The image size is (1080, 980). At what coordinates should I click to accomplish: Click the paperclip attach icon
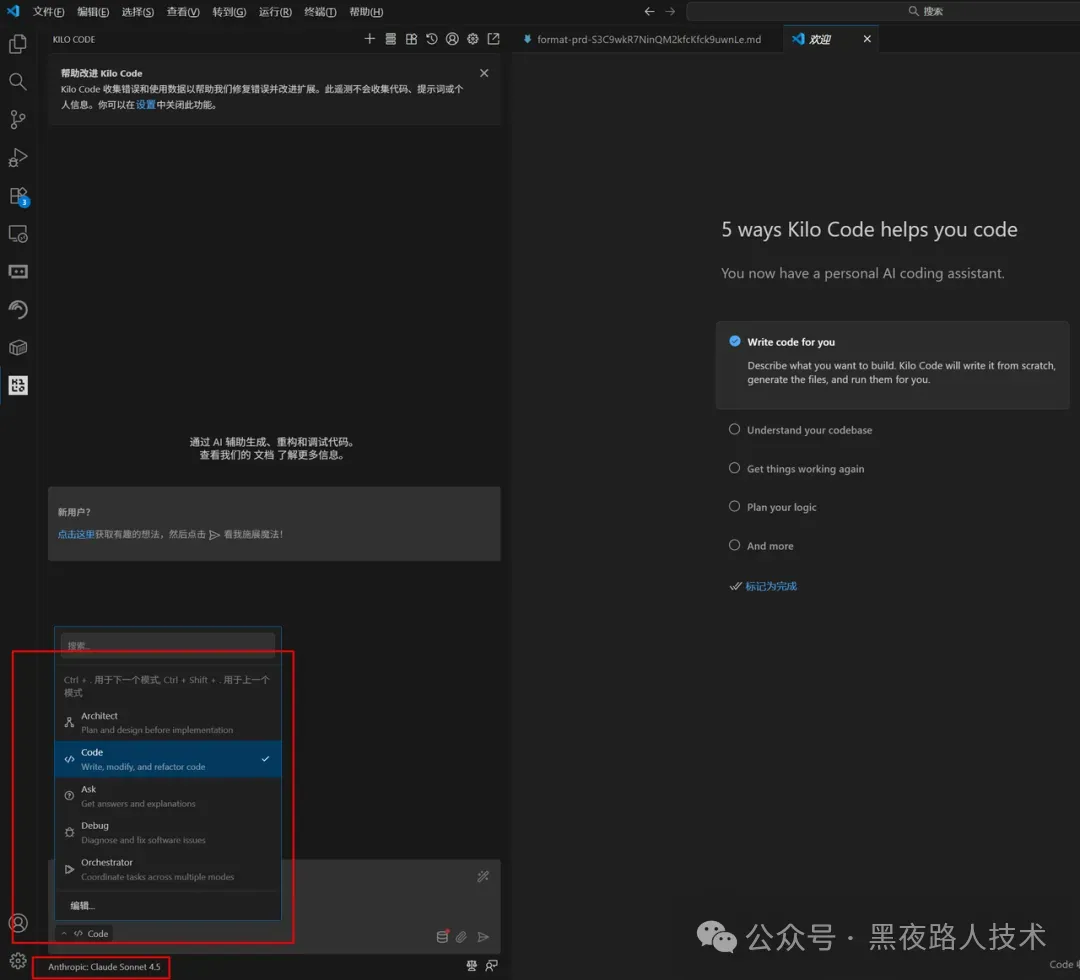point(461,937)
